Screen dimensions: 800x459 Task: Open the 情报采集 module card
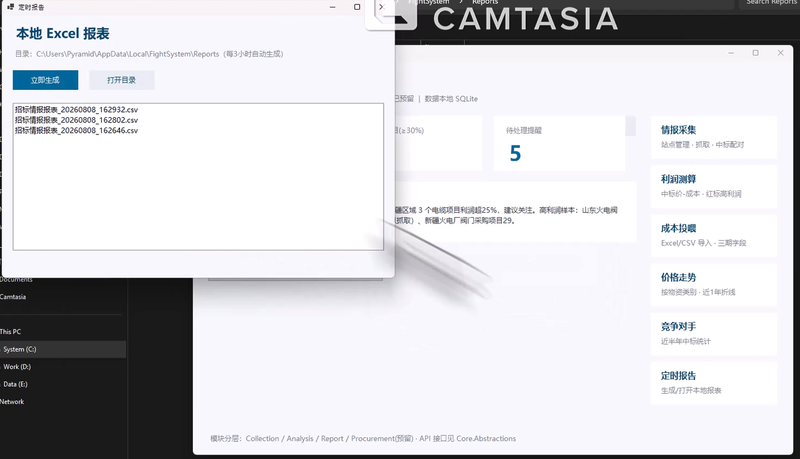point(713,137)
